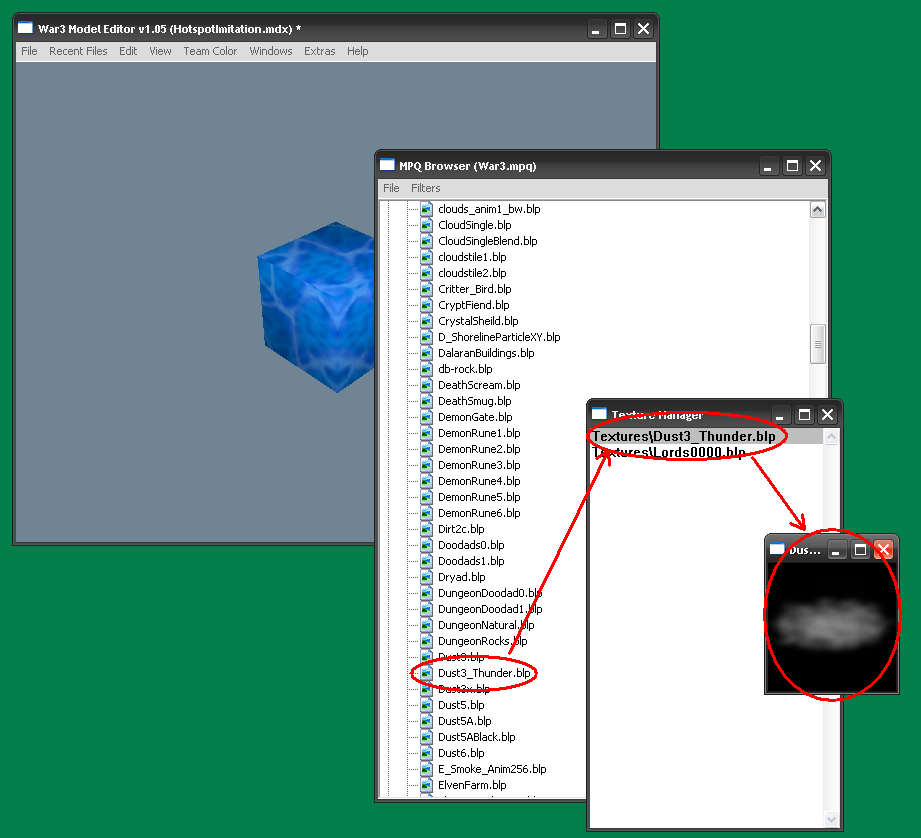Screen dimensions: 921x838
Task: Click the Dirt2c.blp file icon
Action: [x=427, y=529]
